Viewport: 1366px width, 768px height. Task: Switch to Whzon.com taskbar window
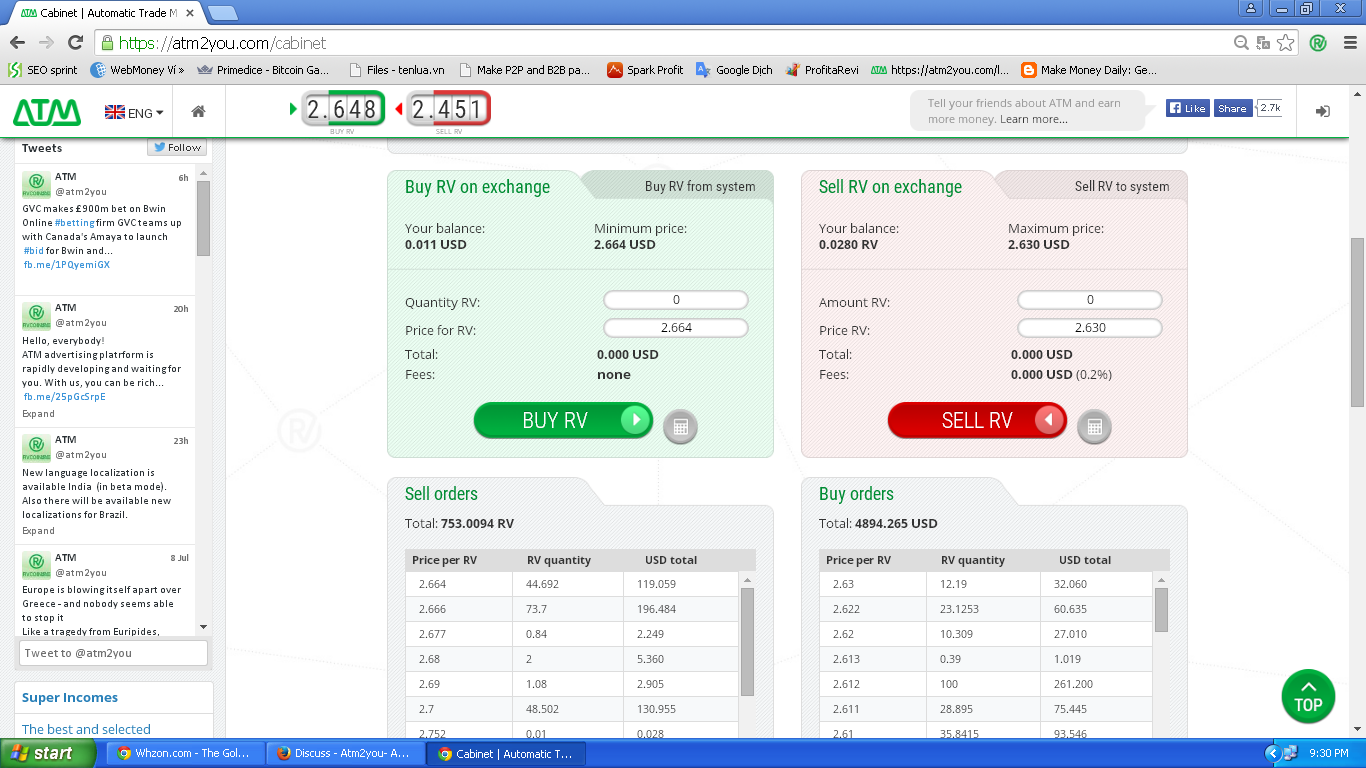pos(185,753)
